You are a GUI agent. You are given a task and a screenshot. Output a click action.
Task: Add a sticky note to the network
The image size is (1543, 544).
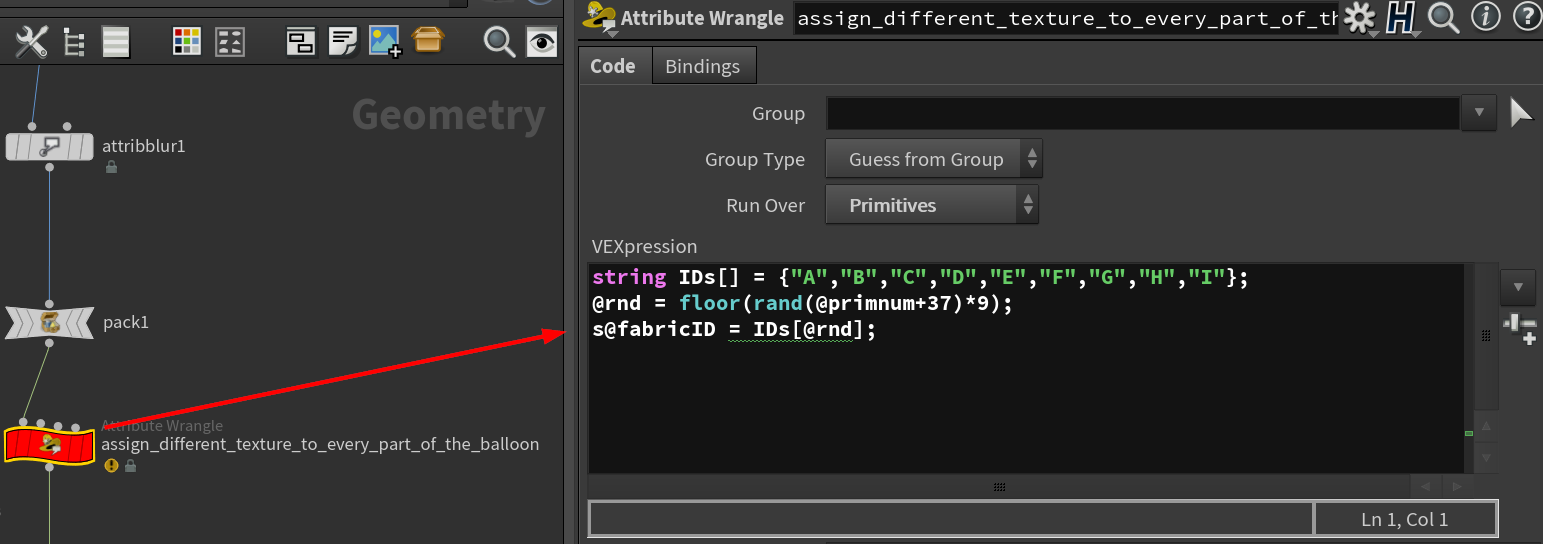[x=344, y=41]
